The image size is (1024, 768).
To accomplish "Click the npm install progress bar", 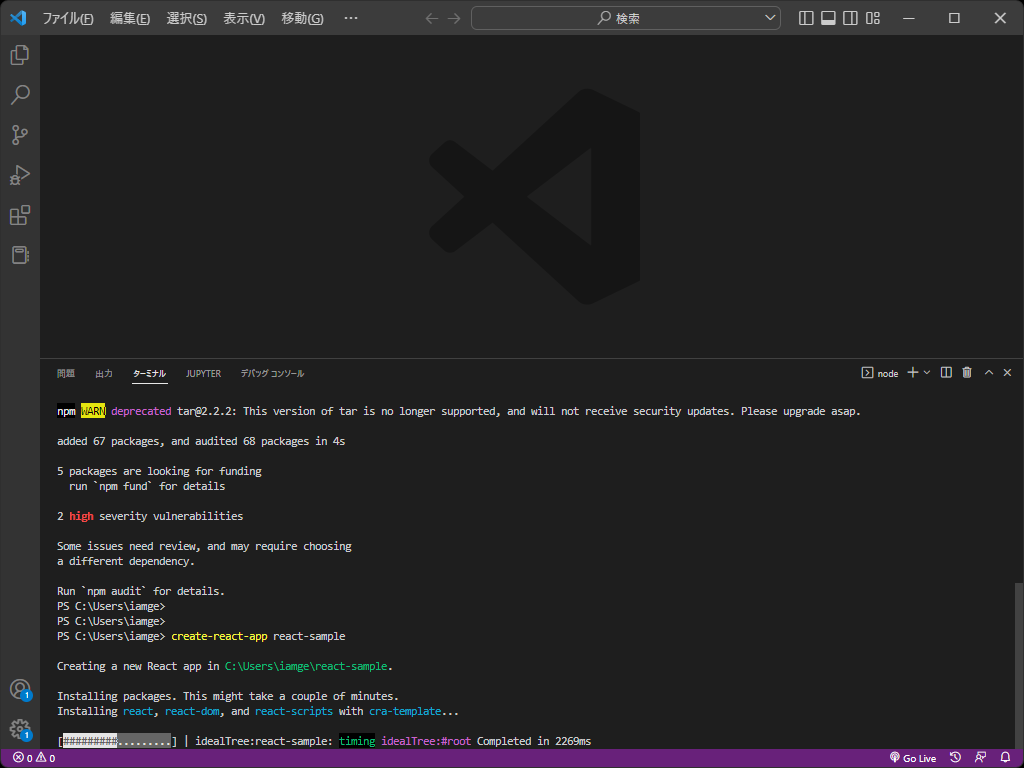I will tap(117, 741).
